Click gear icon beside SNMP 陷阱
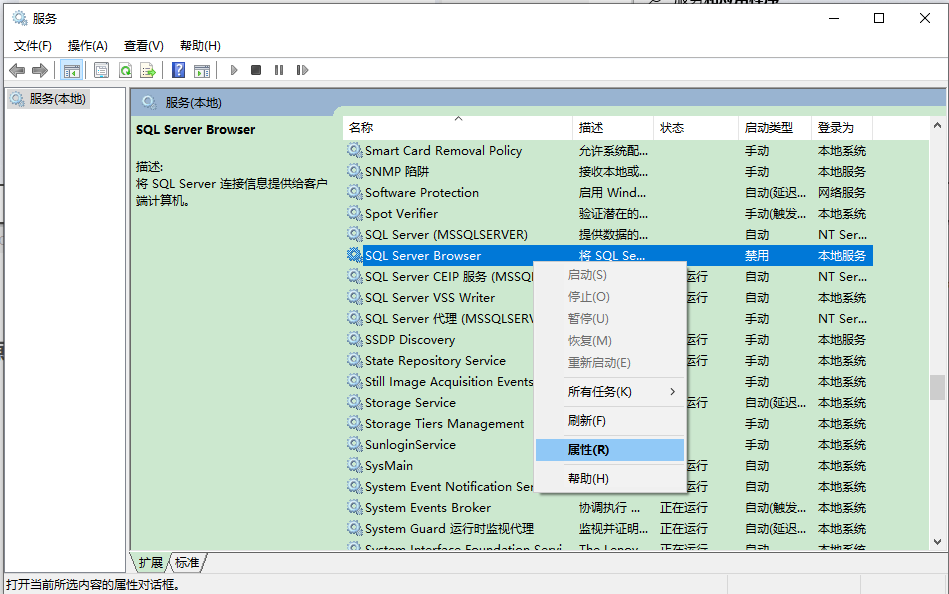The height and width of the screenshot is (594, 949). [355, 171]
